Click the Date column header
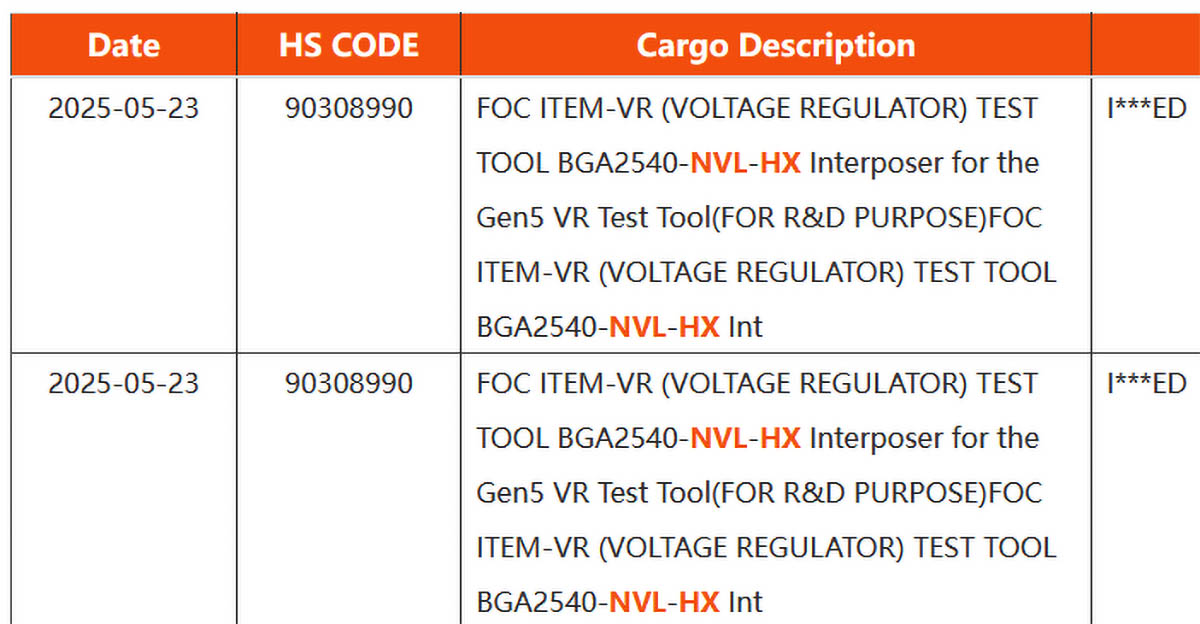1200x624 pixels. pyautogui.click(x=123, y=45)
